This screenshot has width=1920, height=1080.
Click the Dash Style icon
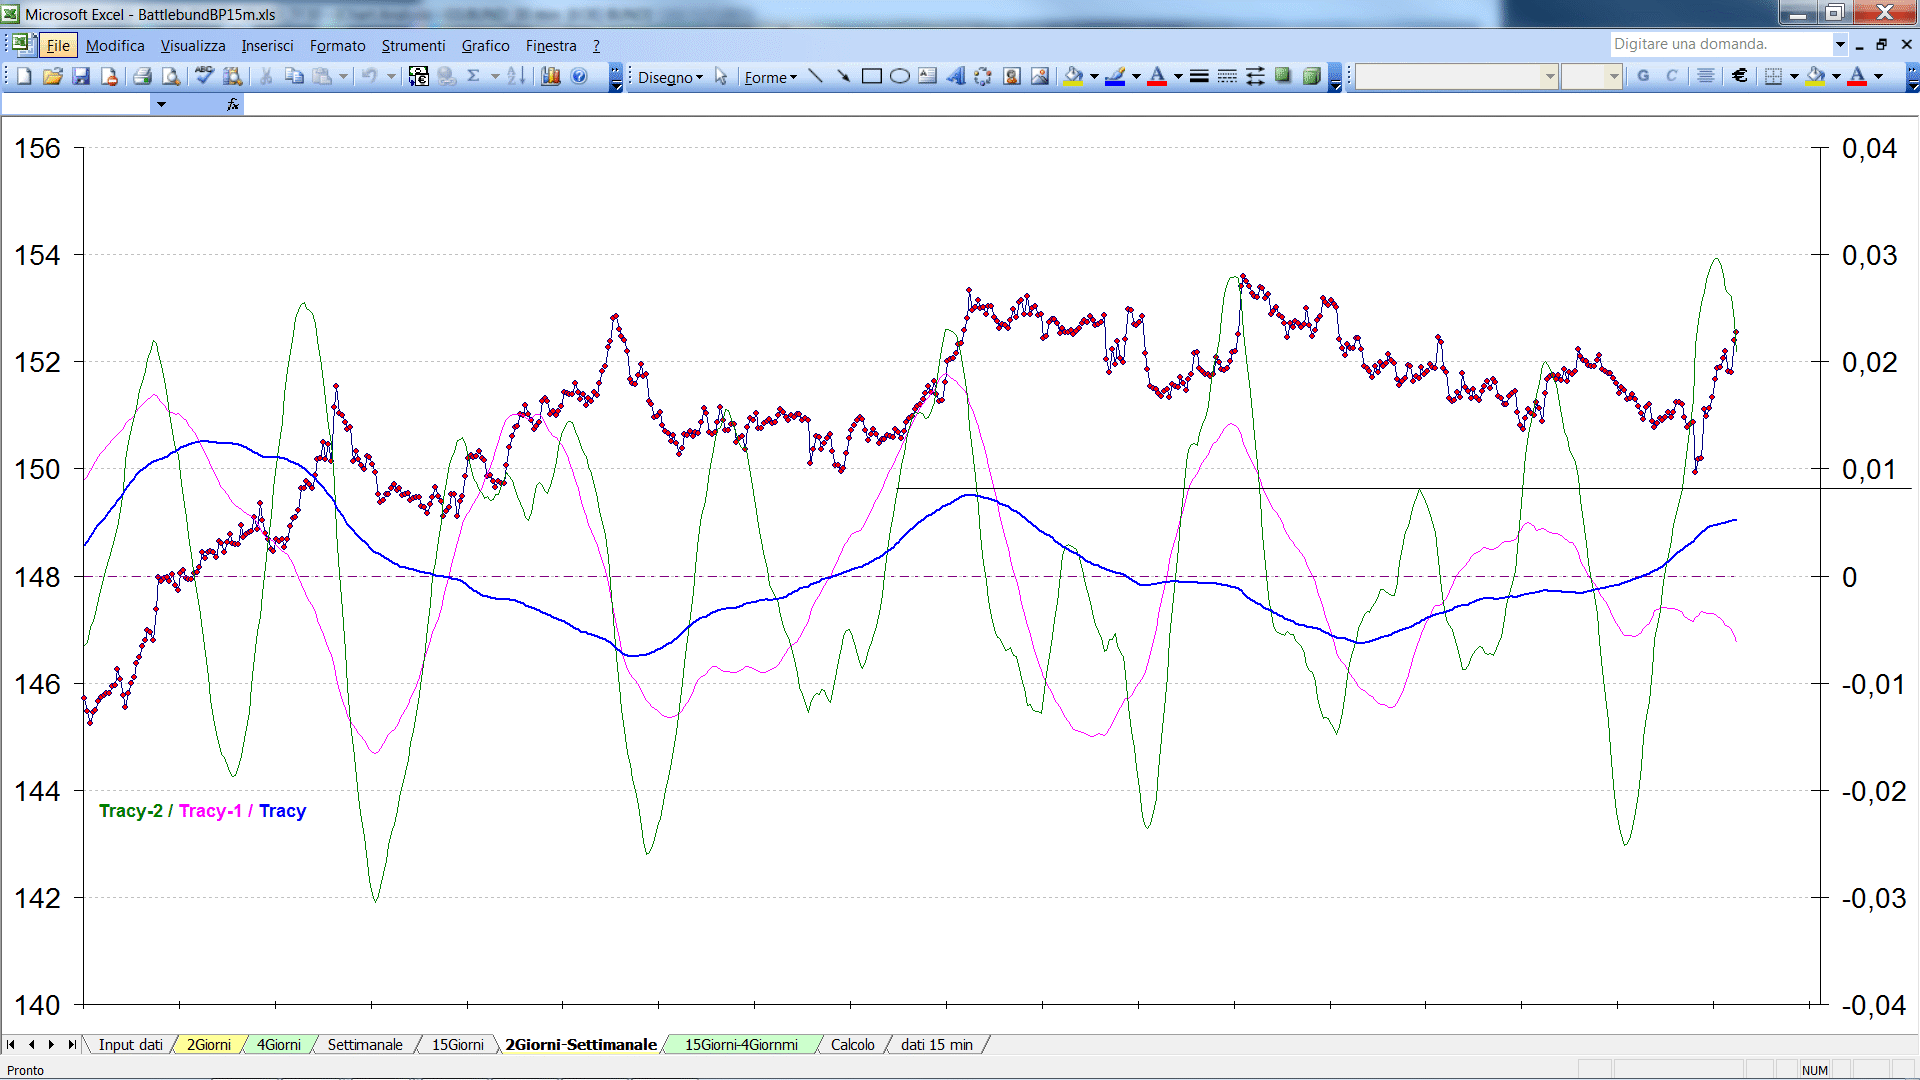(1227, 76)
